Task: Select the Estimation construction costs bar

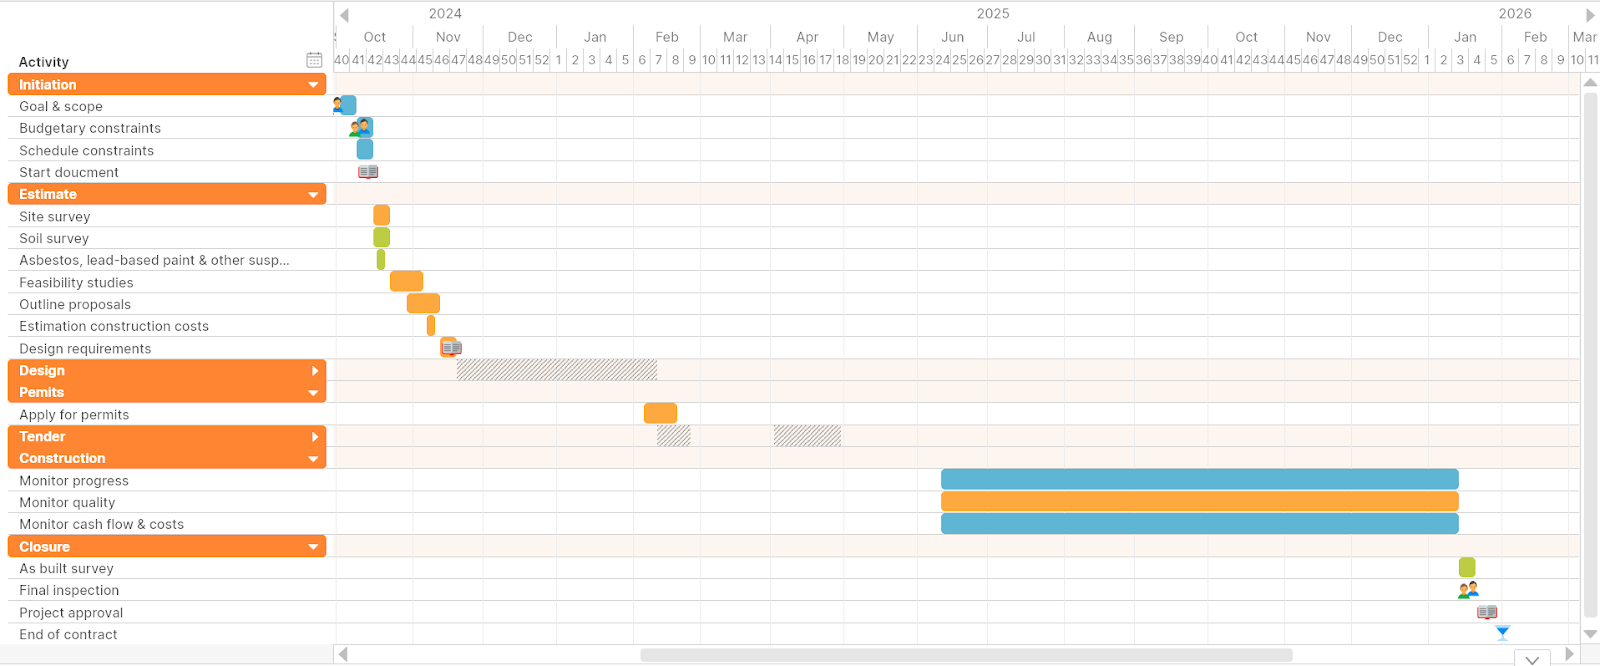Action: tap(431, 325)
